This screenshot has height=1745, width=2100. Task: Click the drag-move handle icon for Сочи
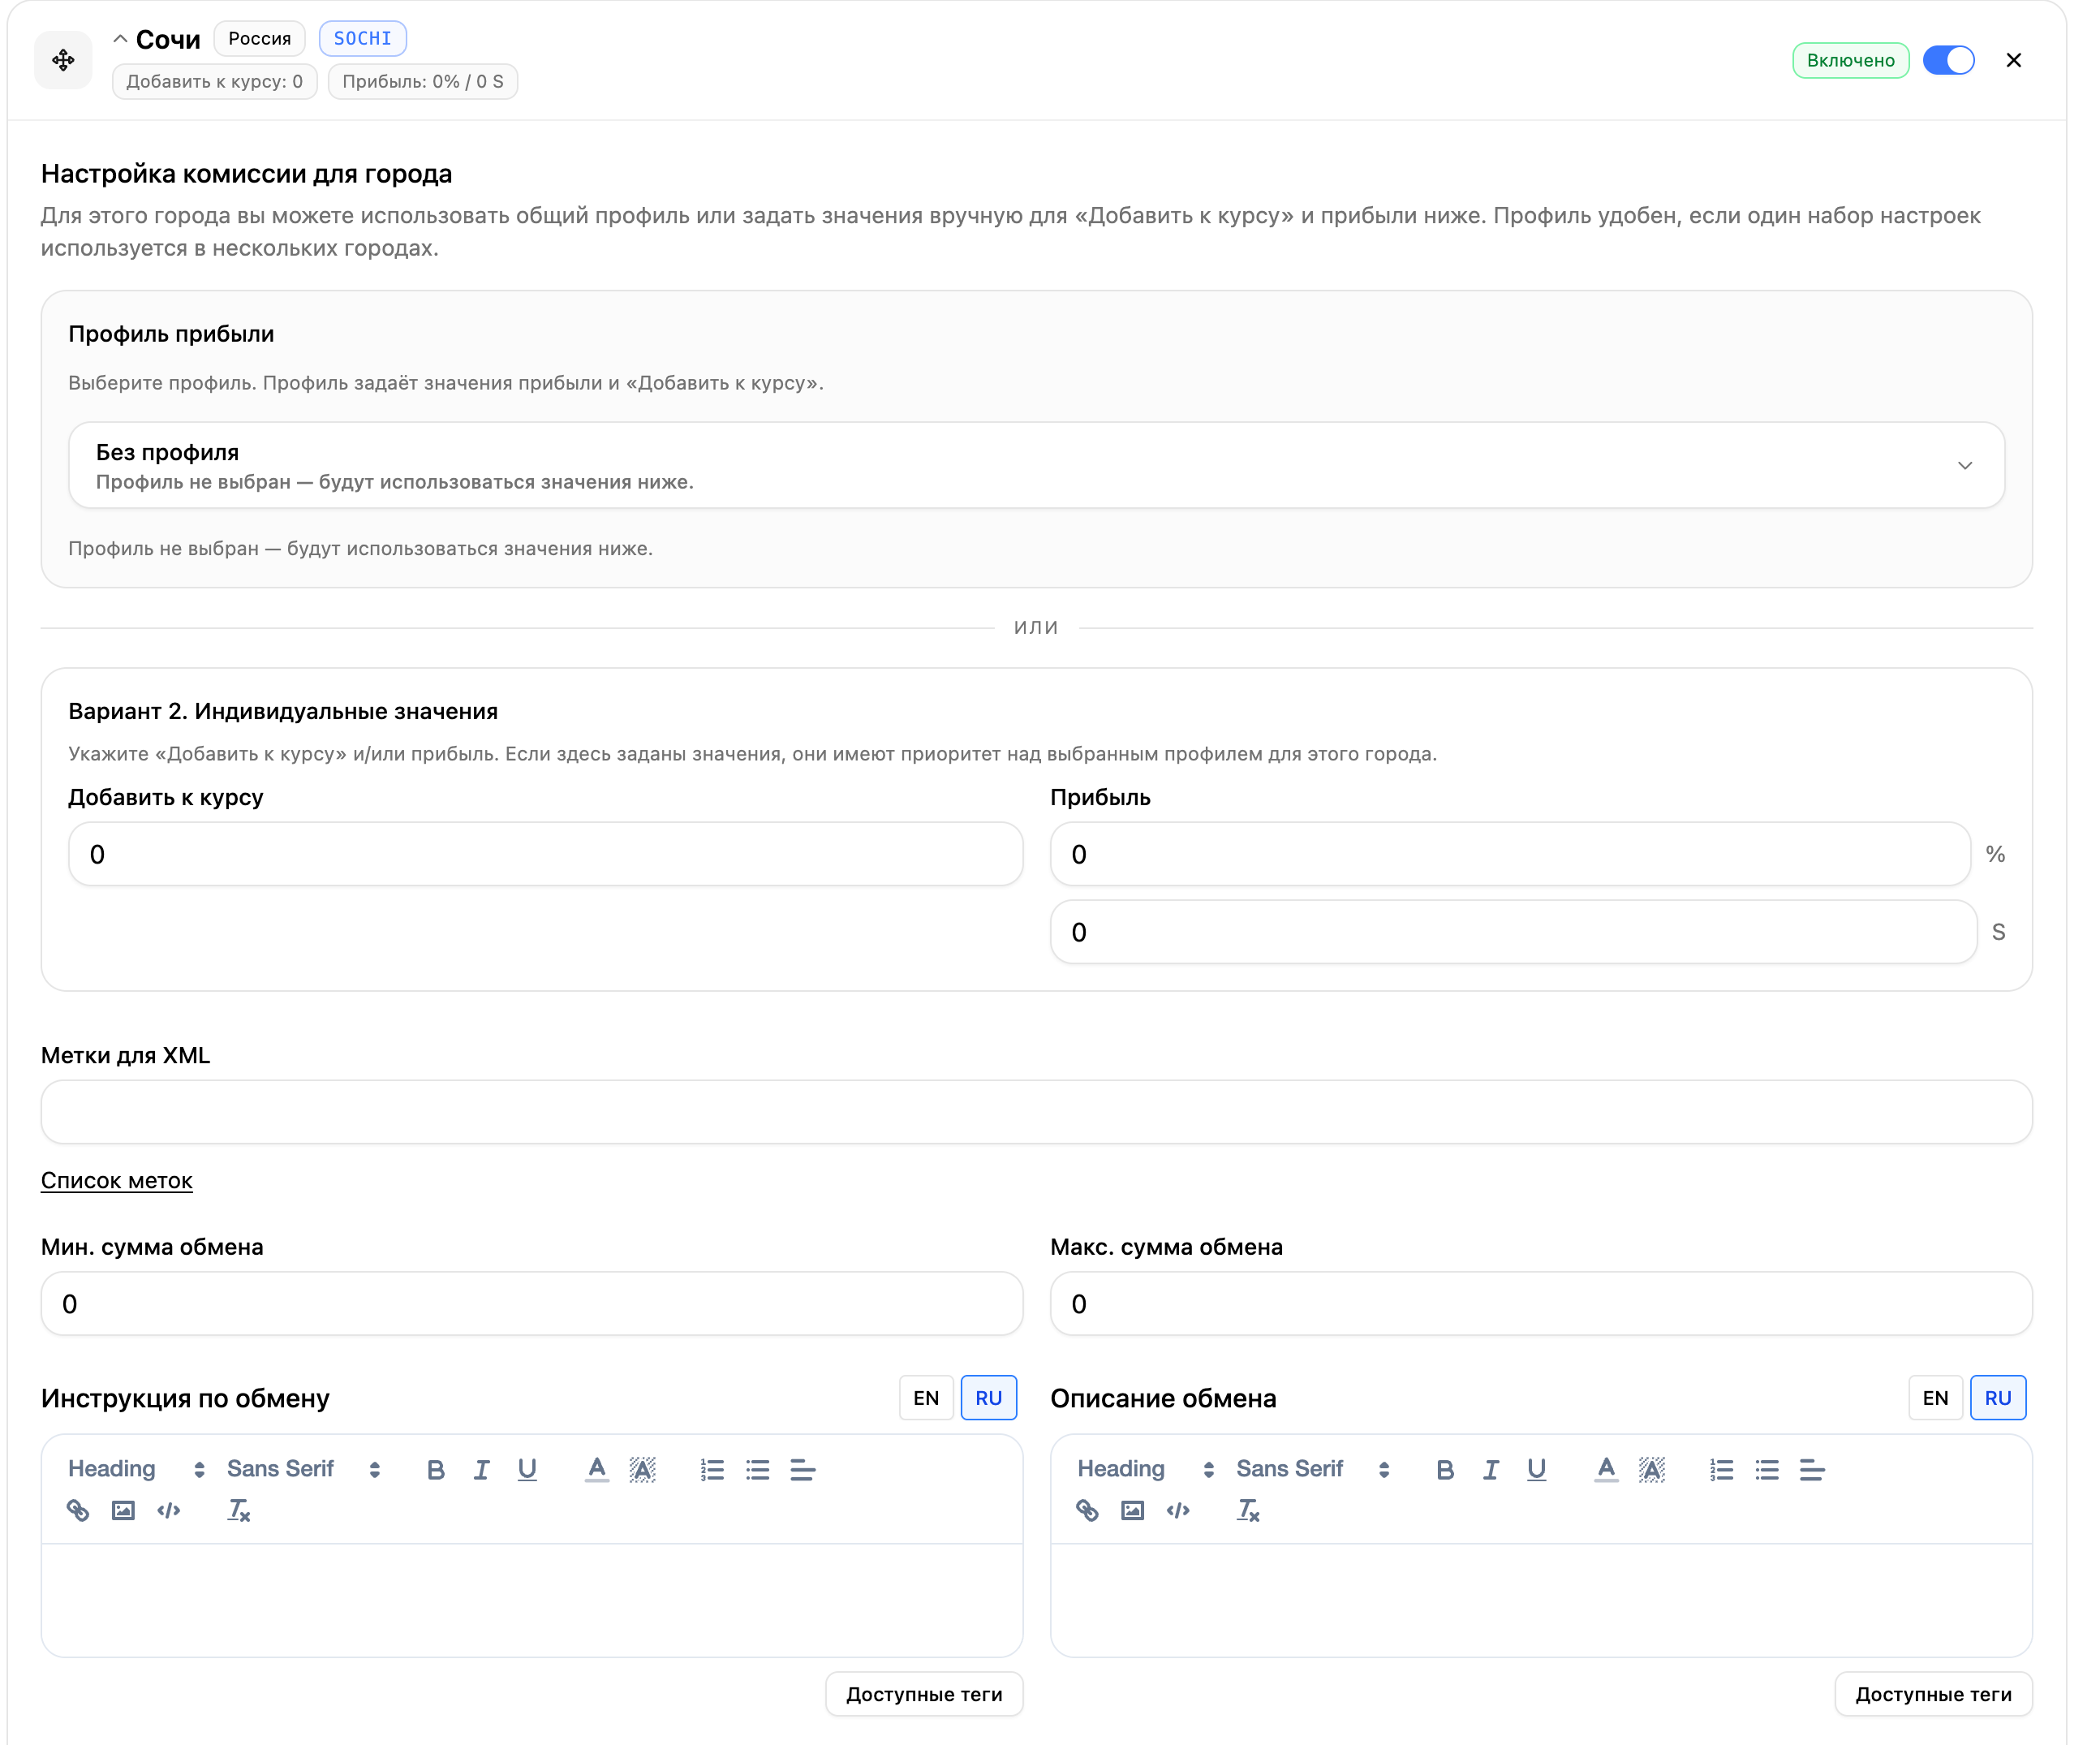(63, 60)
